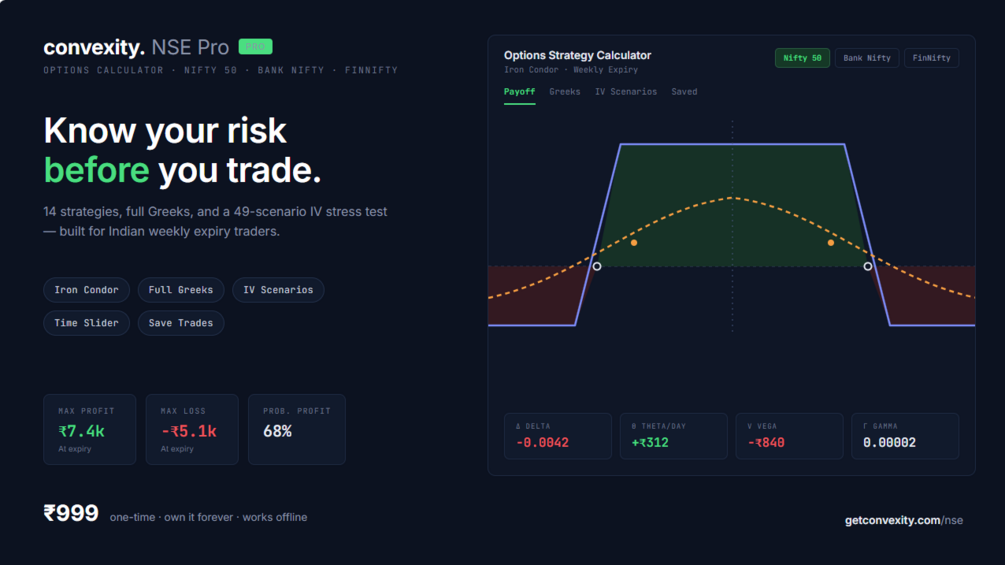Select the right breakeven circle marker

(x=867, y=266)
